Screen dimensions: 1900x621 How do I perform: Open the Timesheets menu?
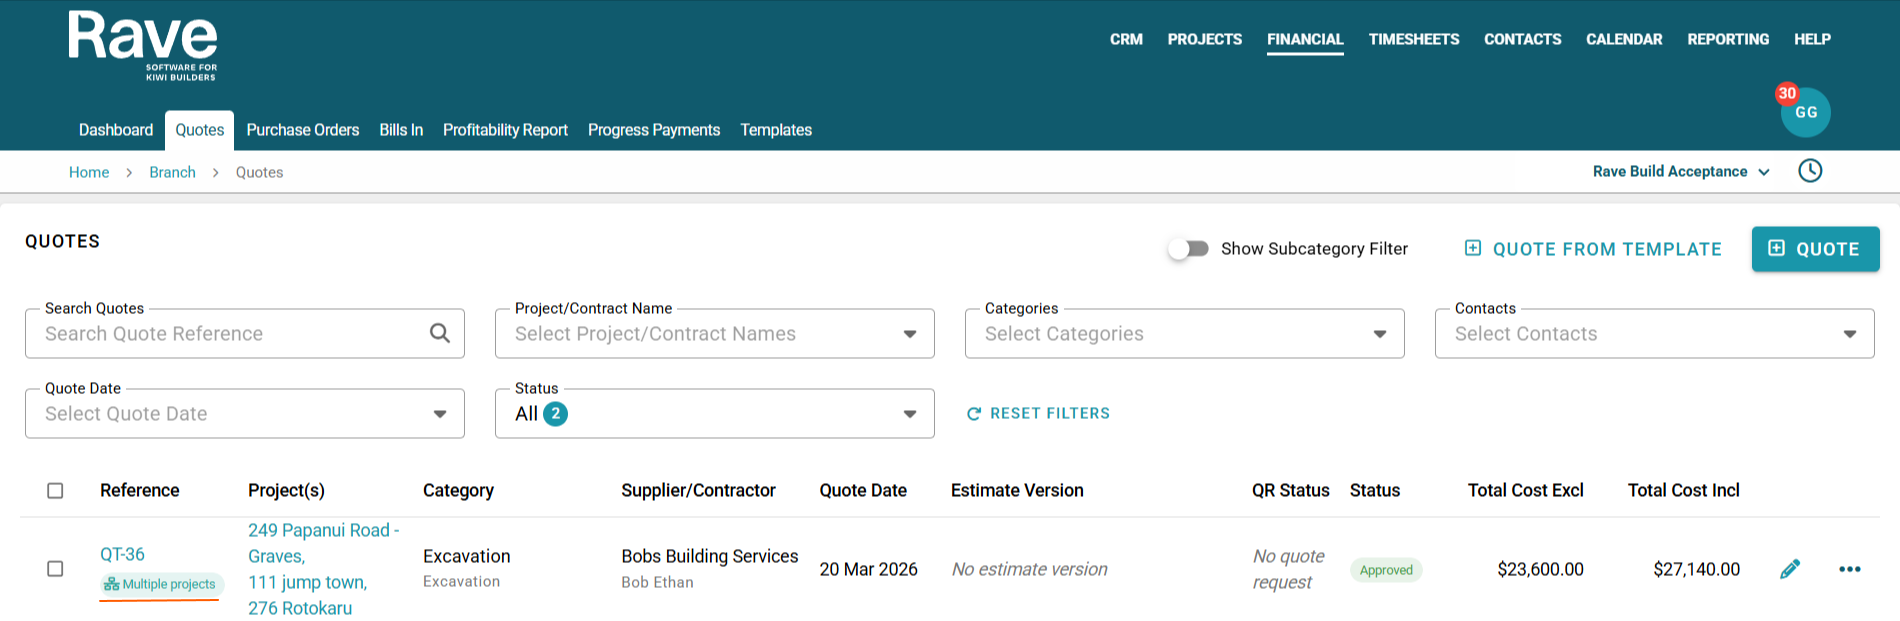pos(1413,39)
